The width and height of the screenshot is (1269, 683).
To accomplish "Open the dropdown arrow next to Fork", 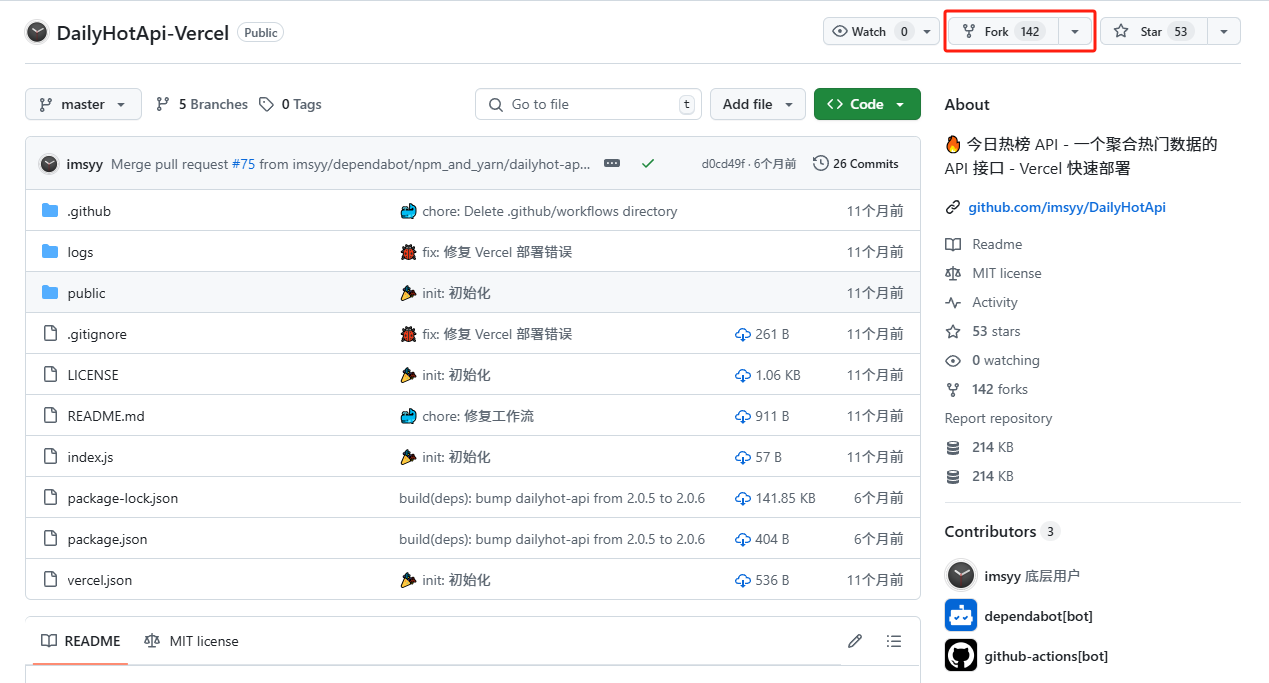I will coord(1075,31).
